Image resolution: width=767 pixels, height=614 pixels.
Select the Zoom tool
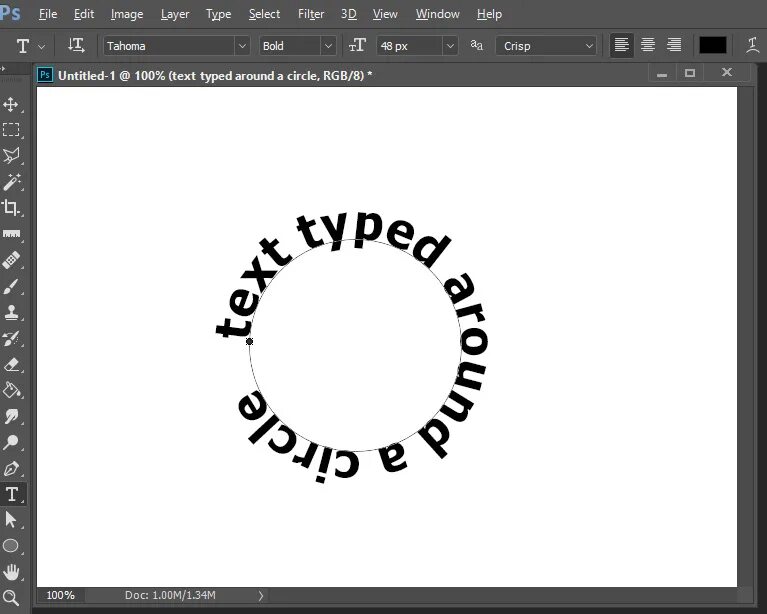click(x=11, y=597)
